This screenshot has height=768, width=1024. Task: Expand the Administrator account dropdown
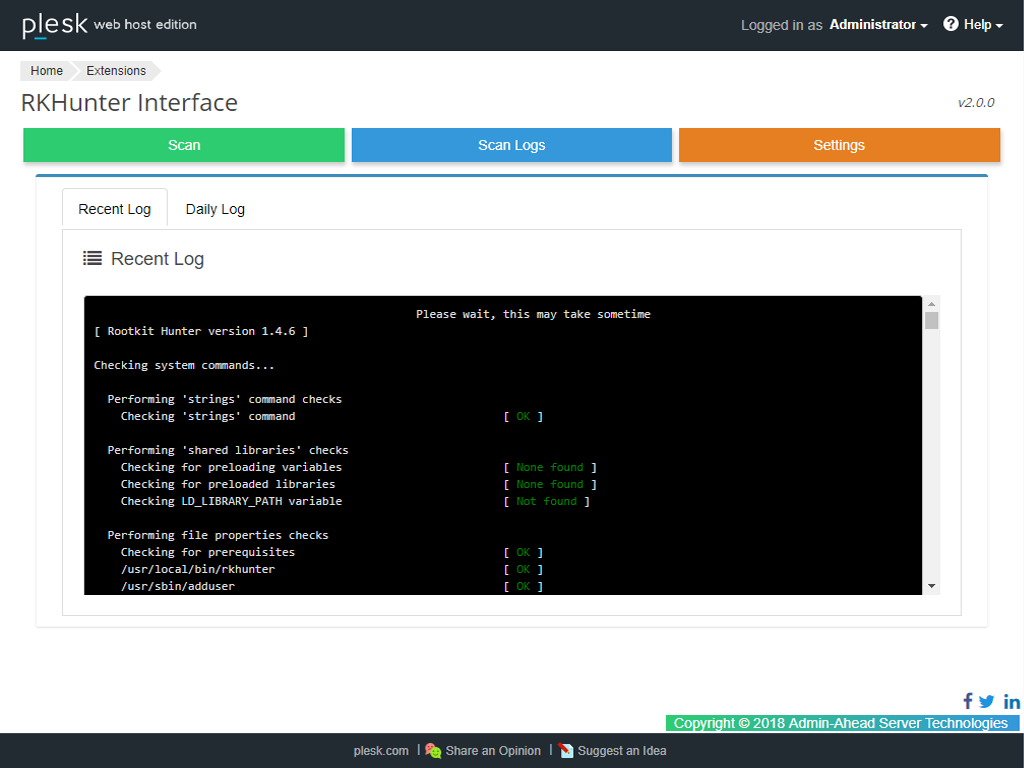pos(878,25)
